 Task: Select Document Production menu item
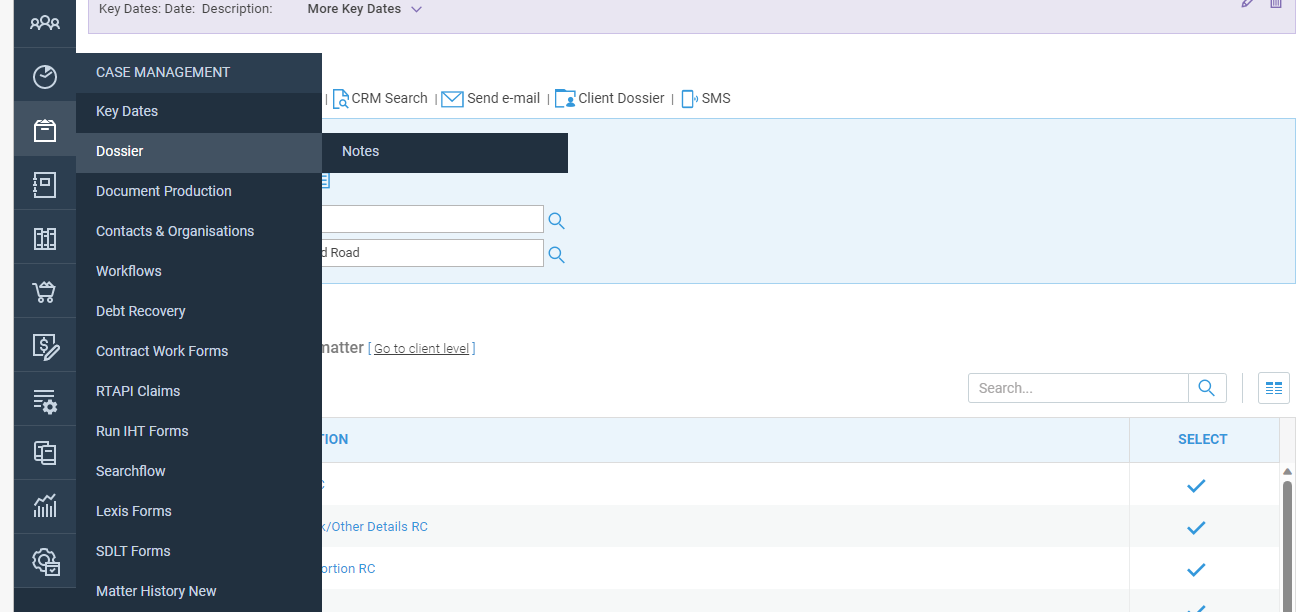(x=163, y=191)
